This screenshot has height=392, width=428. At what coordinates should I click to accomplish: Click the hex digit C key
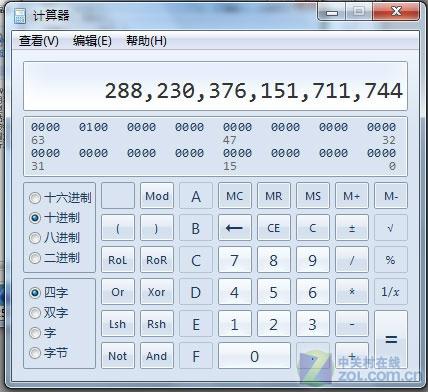[196, 260]
